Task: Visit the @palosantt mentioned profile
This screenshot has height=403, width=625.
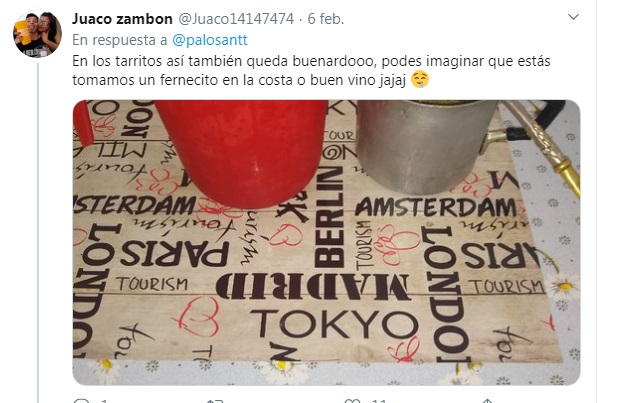Action: [210, 40]
